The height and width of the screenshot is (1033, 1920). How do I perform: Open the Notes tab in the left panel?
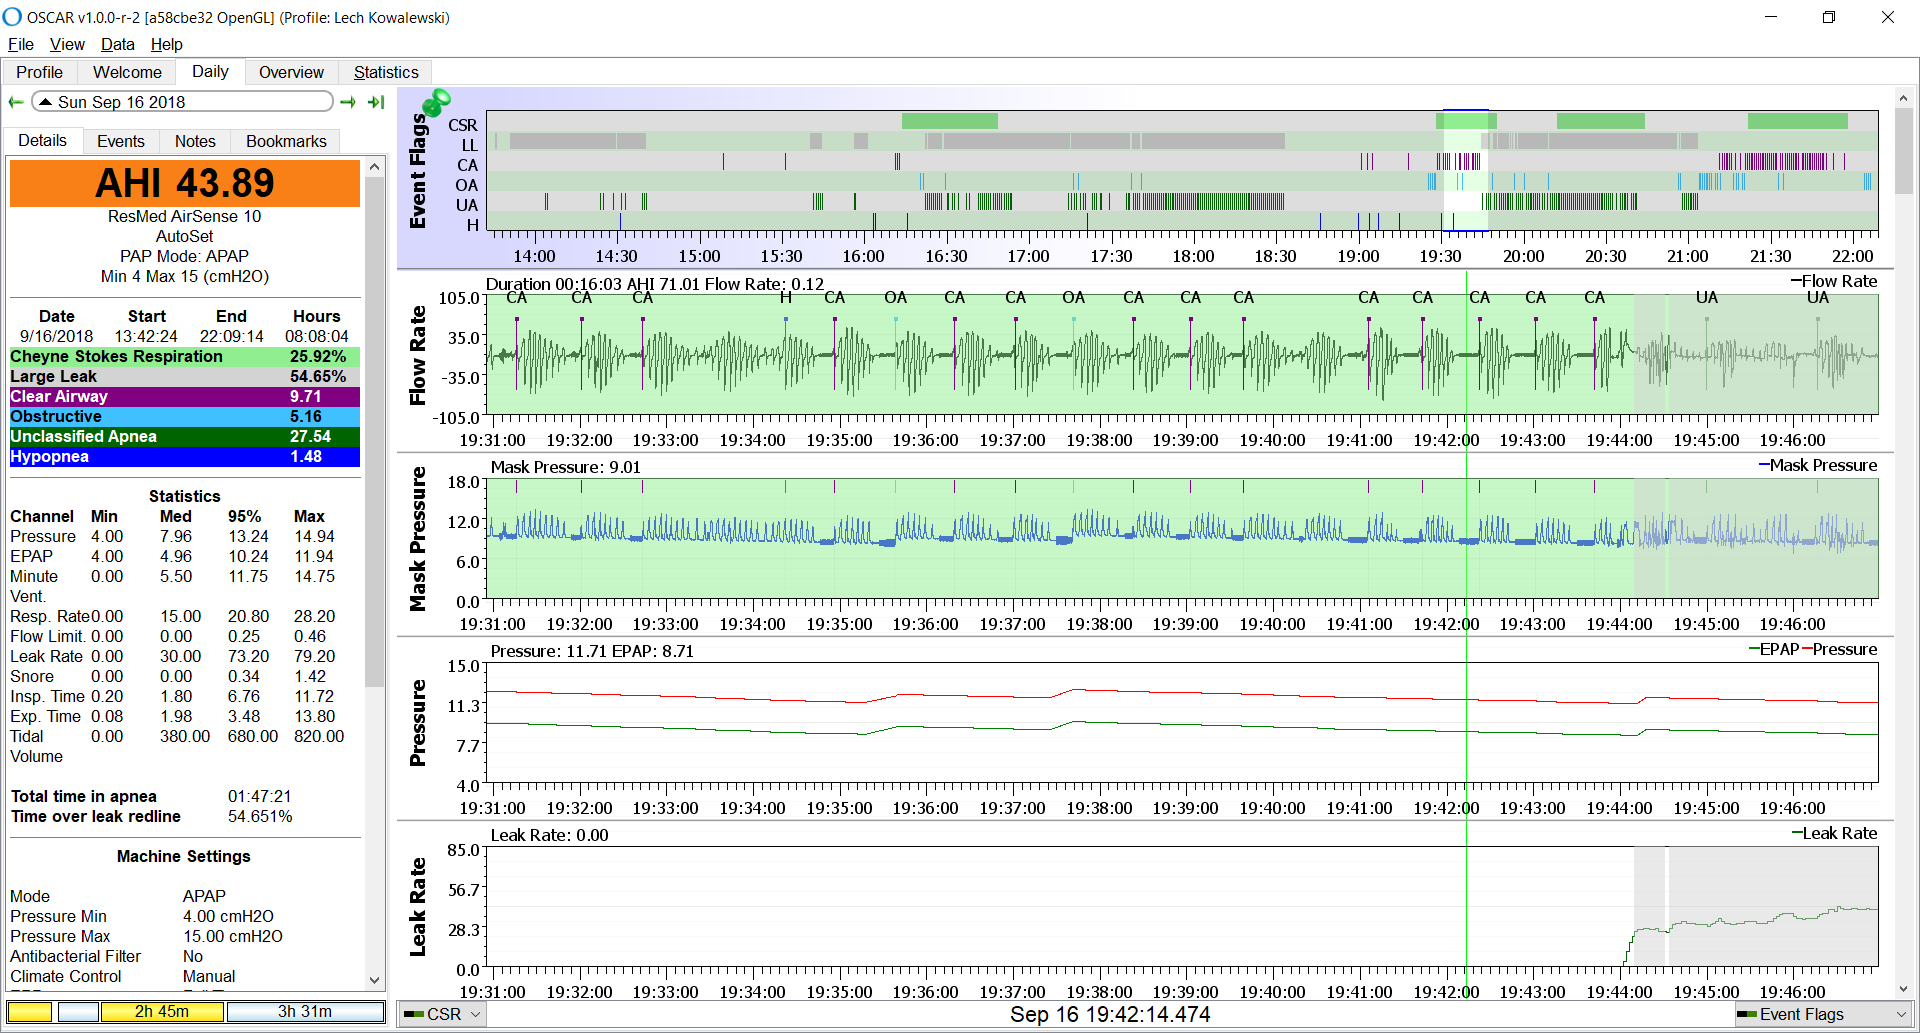(195, 141)
